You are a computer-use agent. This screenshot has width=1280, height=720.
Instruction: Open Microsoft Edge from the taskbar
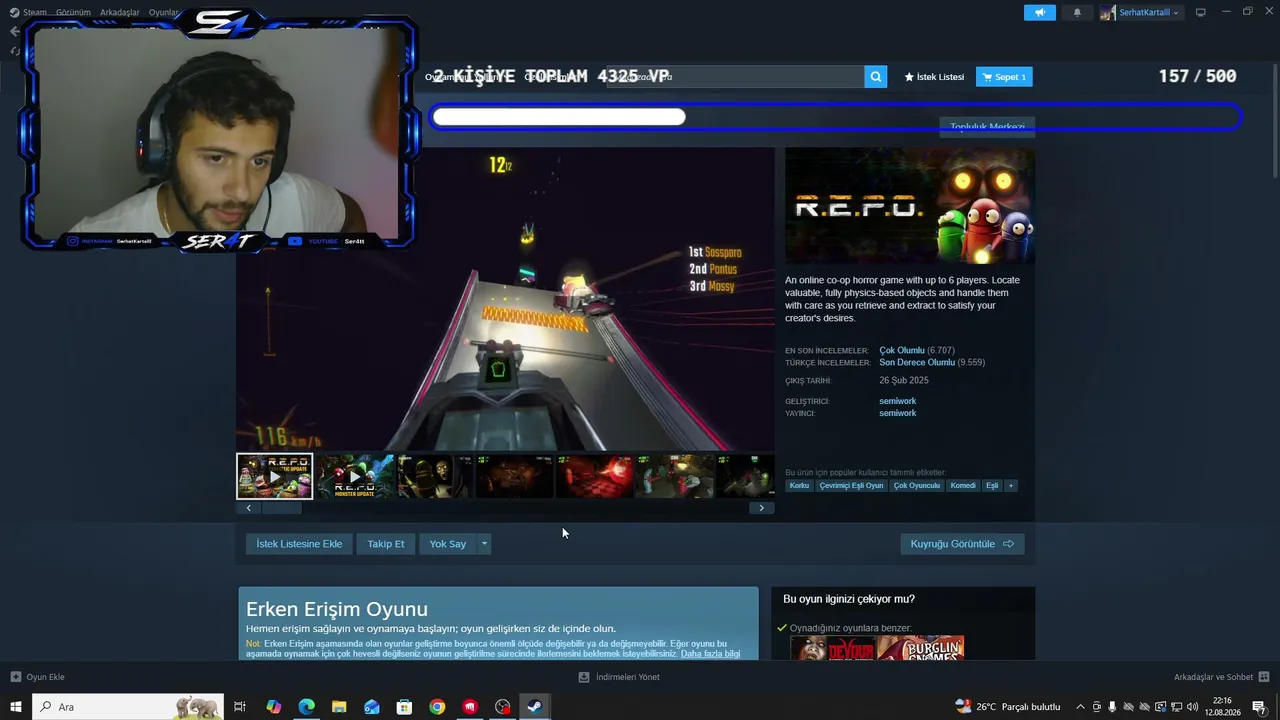click(306, 707)
